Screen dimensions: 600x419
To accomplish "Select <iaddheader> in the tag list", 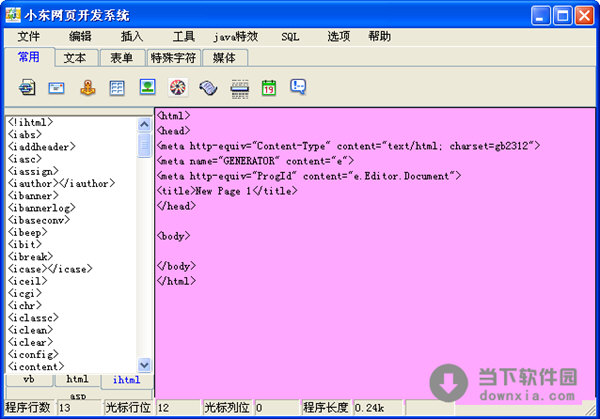I will [x=42, y=147].
